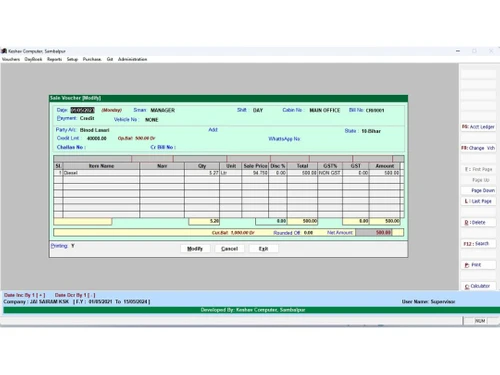Click the Printing Y field

pos(73,246)
